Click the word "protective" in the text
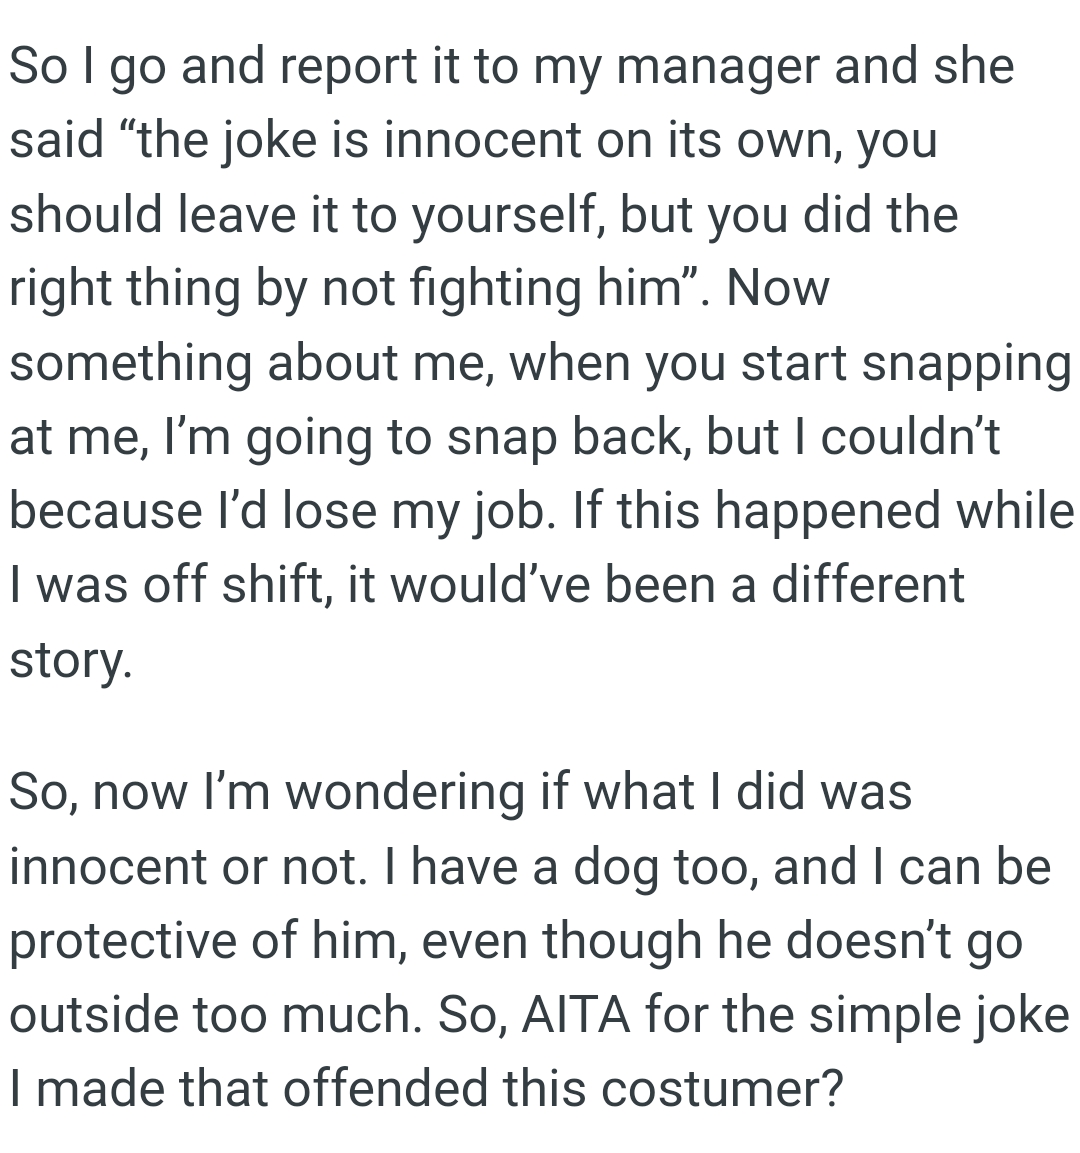 tap(124, 941)
